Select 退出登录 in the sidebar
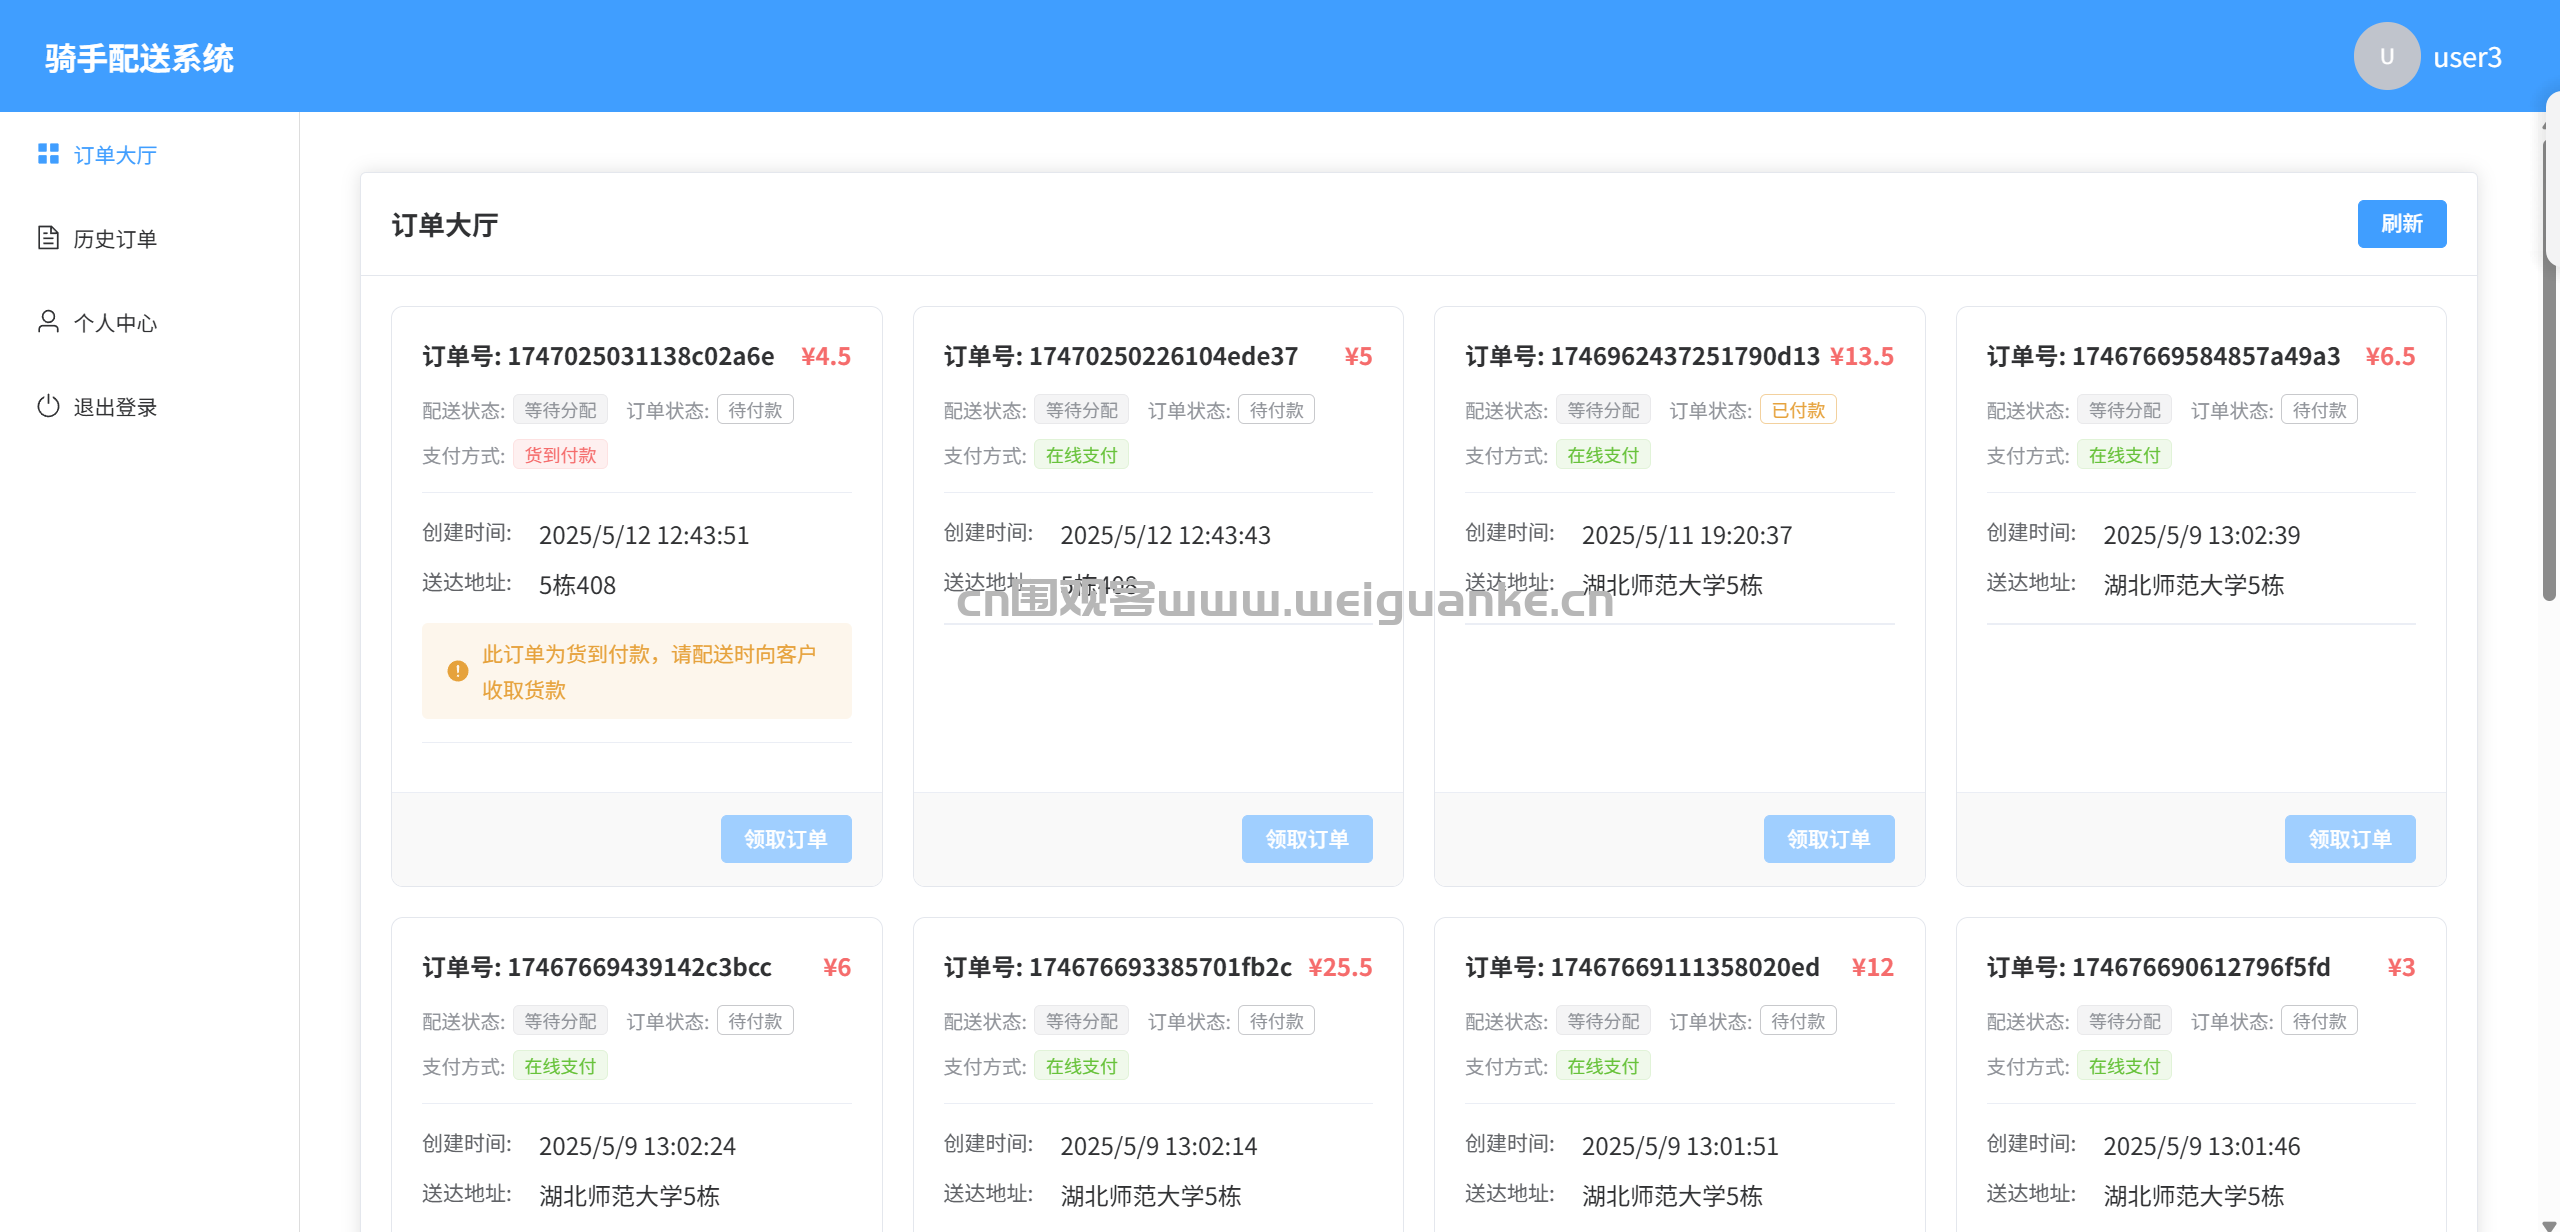Image resolution: width=2560 pixels, height=1232 pixels. (115, 407)
